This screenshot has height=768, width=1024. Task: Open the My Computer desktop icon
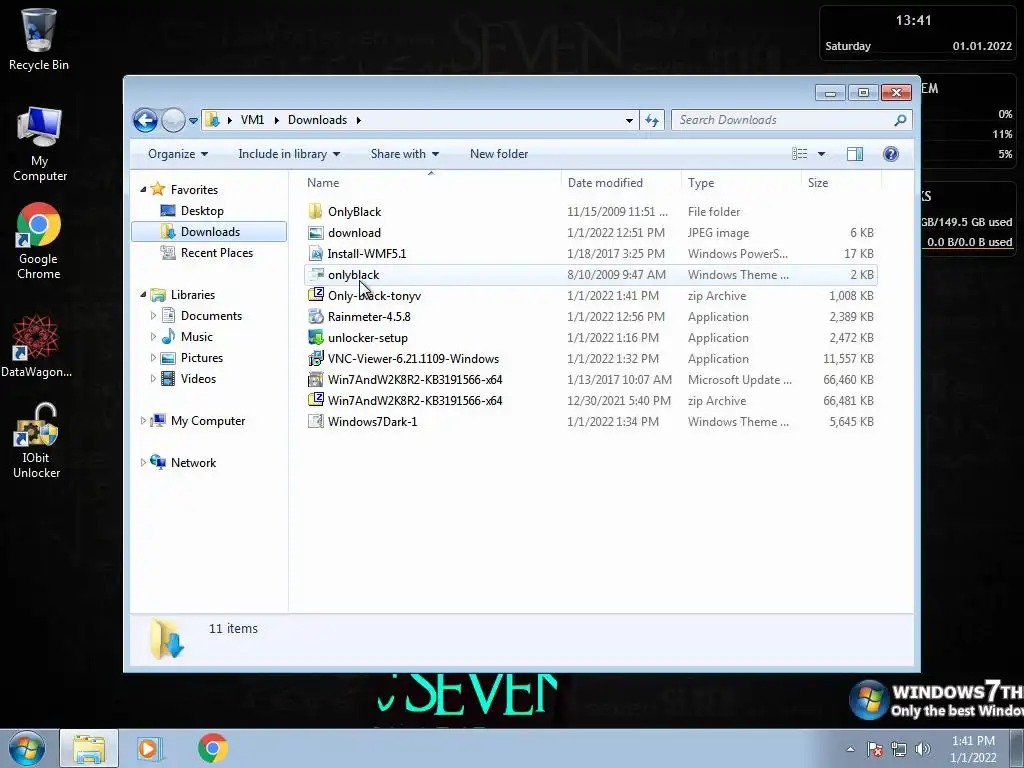[x=39, y=144]
